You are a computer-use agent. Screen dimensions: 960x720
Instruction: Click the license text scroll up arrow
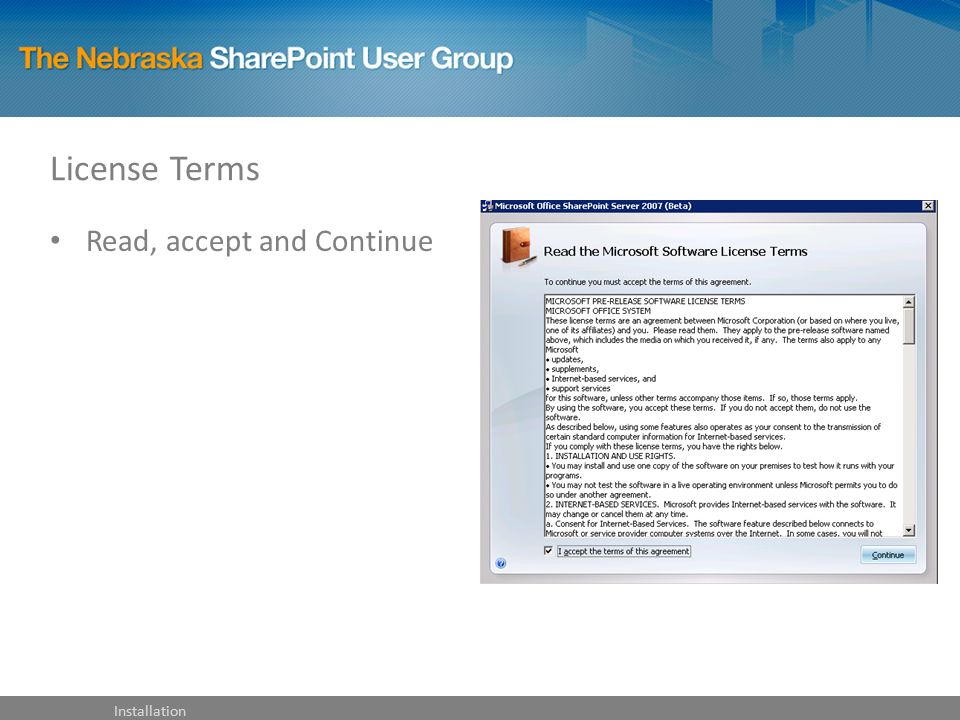tap(909, 302)
